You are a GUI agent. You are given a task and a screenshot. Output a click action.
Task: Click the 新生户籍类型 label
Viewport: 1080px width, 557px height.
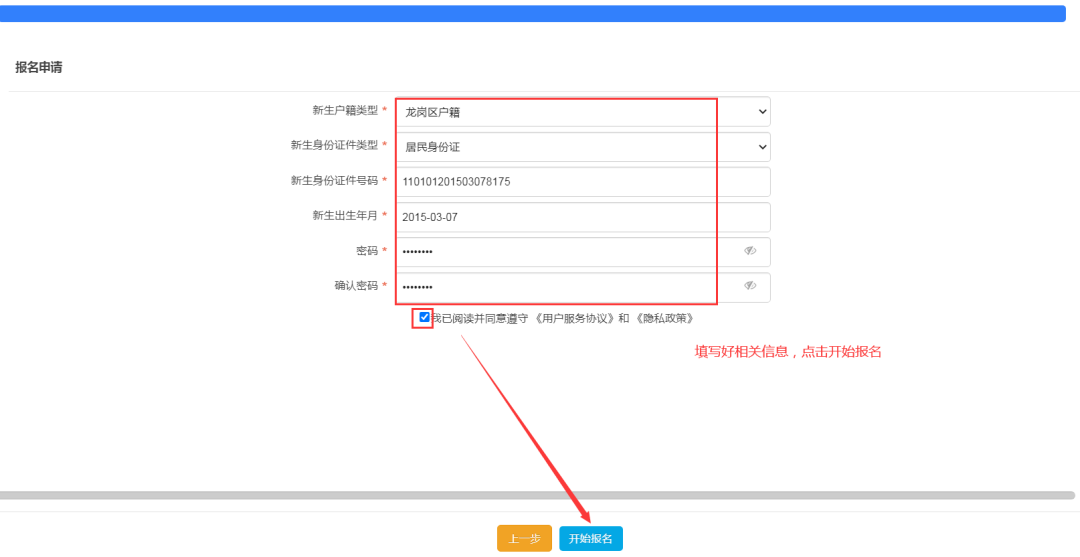(x=345, y=111)
